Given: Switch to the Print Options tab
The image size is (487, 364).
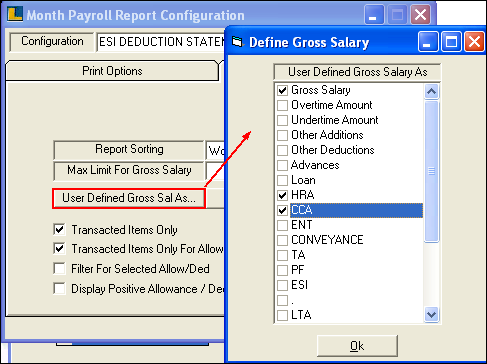Looking at the screenshot, I should 112,71.
